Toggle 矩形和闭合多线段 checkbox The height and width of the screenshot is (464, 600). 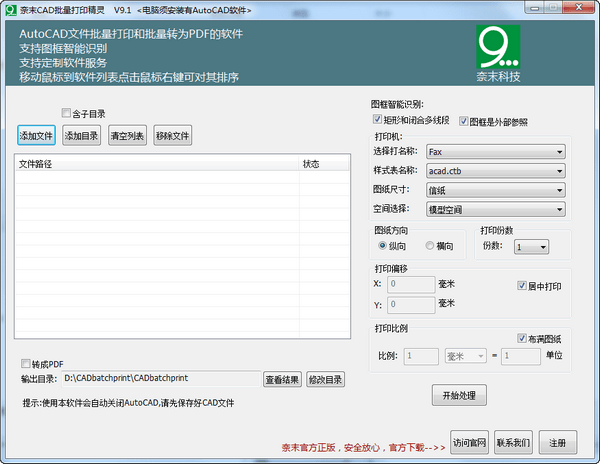(377, 121)
